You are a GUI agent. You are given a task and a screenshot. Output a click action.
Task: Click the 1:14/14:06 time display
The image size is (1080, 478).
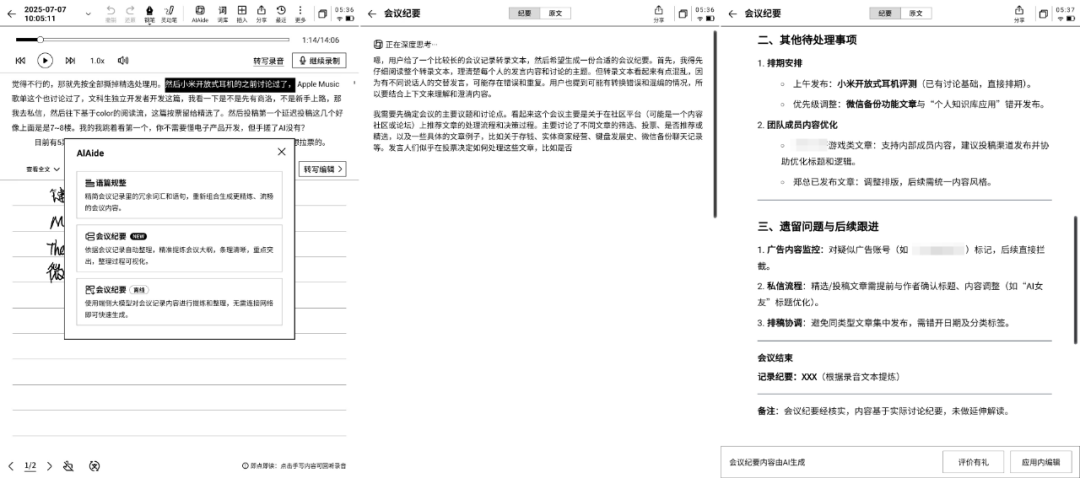click(320, 40)
